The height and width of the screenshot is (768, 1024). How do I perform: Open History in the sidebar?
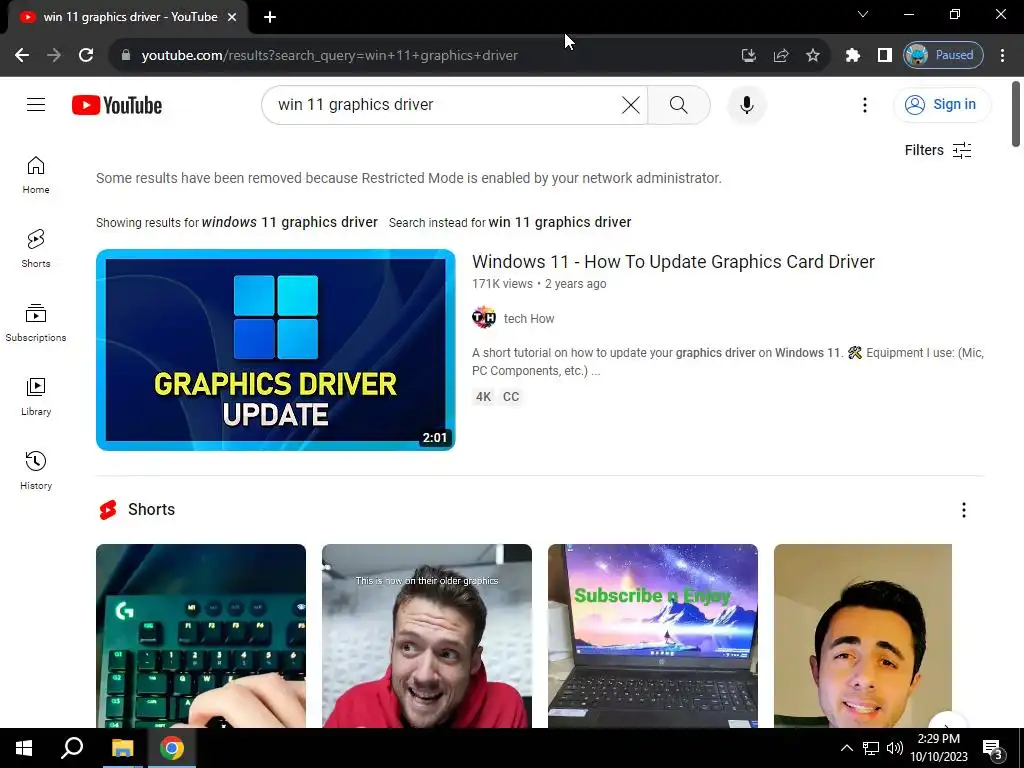[x=36, y=470]
